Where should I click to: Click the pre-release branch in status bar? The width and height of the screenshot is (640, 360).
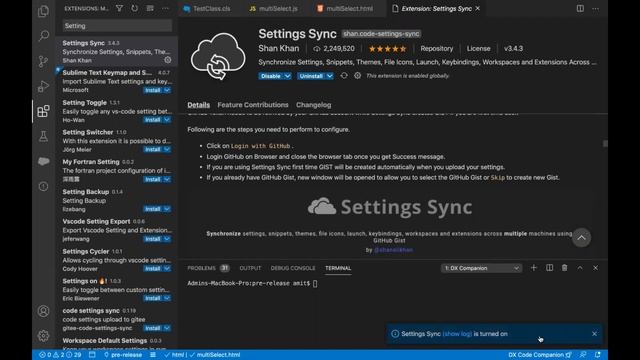coord(122,355)
